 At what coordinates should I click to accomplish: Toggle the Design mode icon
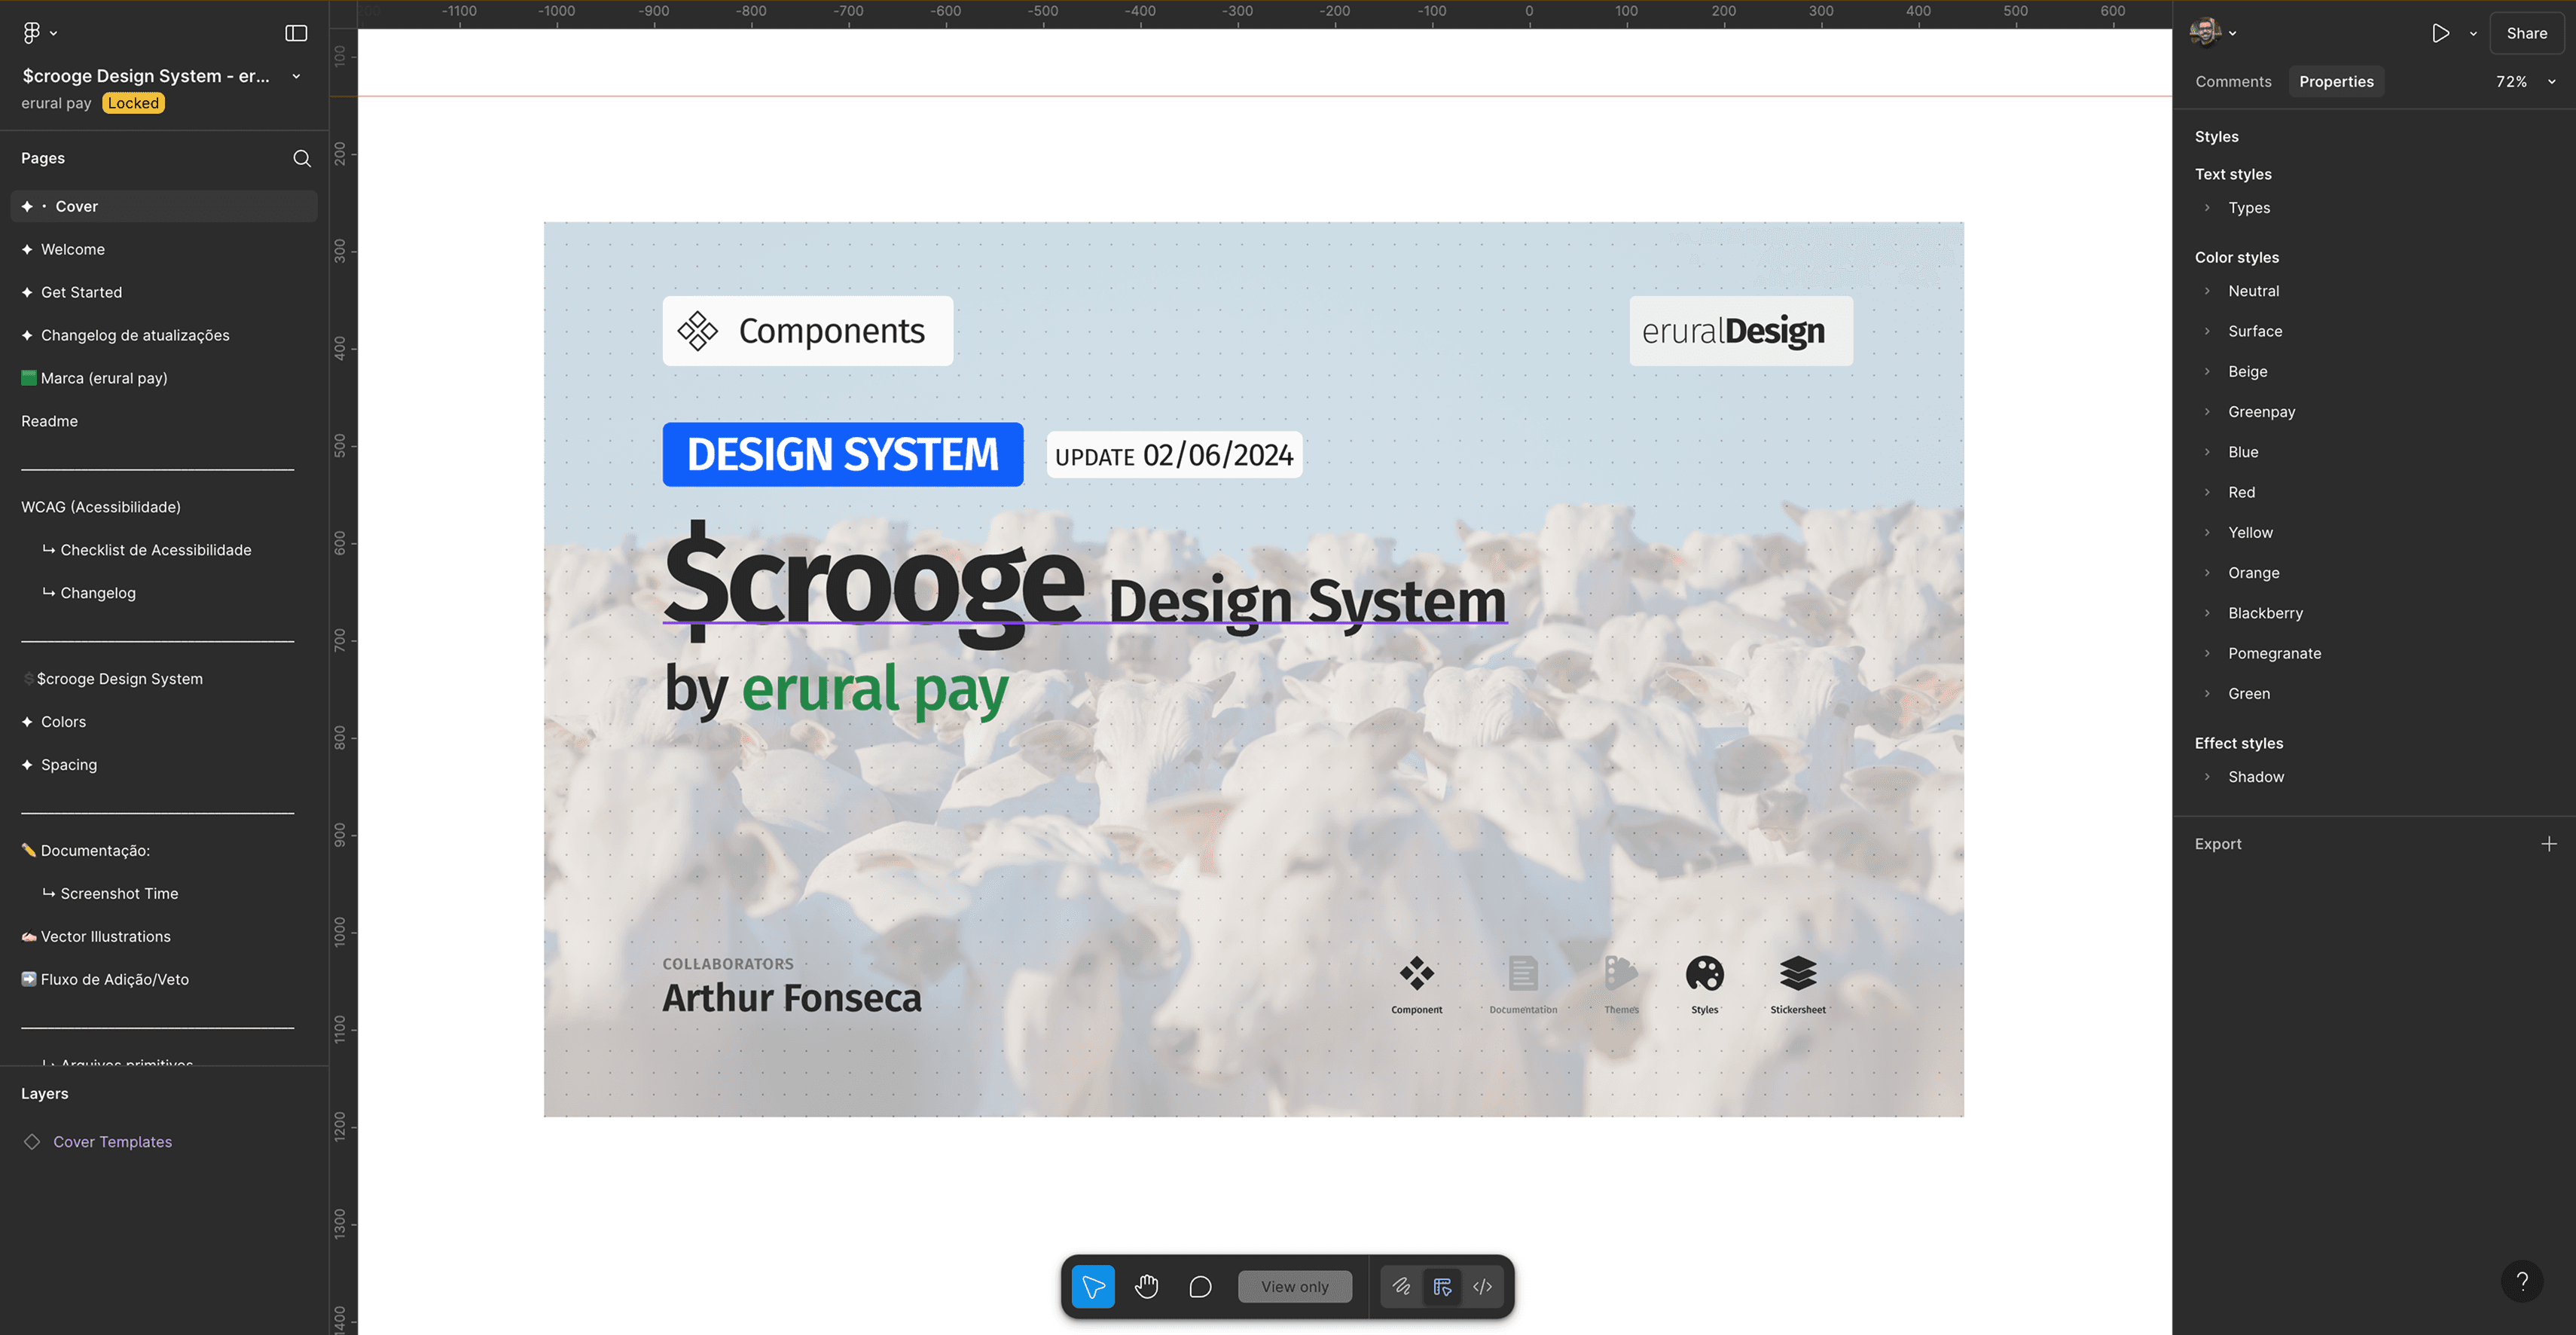tap(1442, 1286)
